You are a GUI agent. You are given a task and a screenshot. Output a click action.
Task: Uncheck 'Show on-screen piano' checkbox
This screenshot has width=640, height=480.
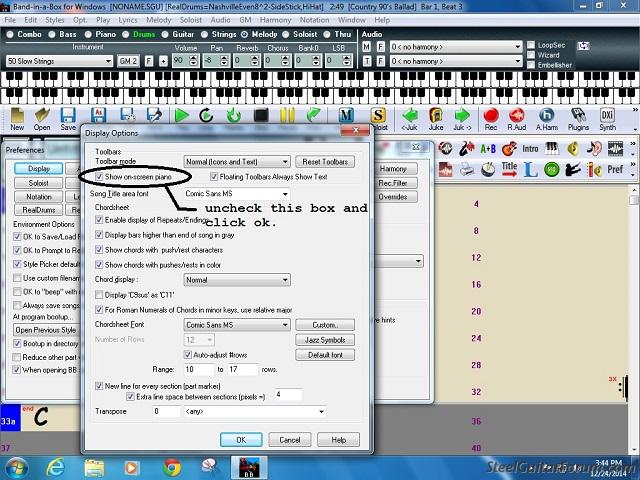coord(99,177)
